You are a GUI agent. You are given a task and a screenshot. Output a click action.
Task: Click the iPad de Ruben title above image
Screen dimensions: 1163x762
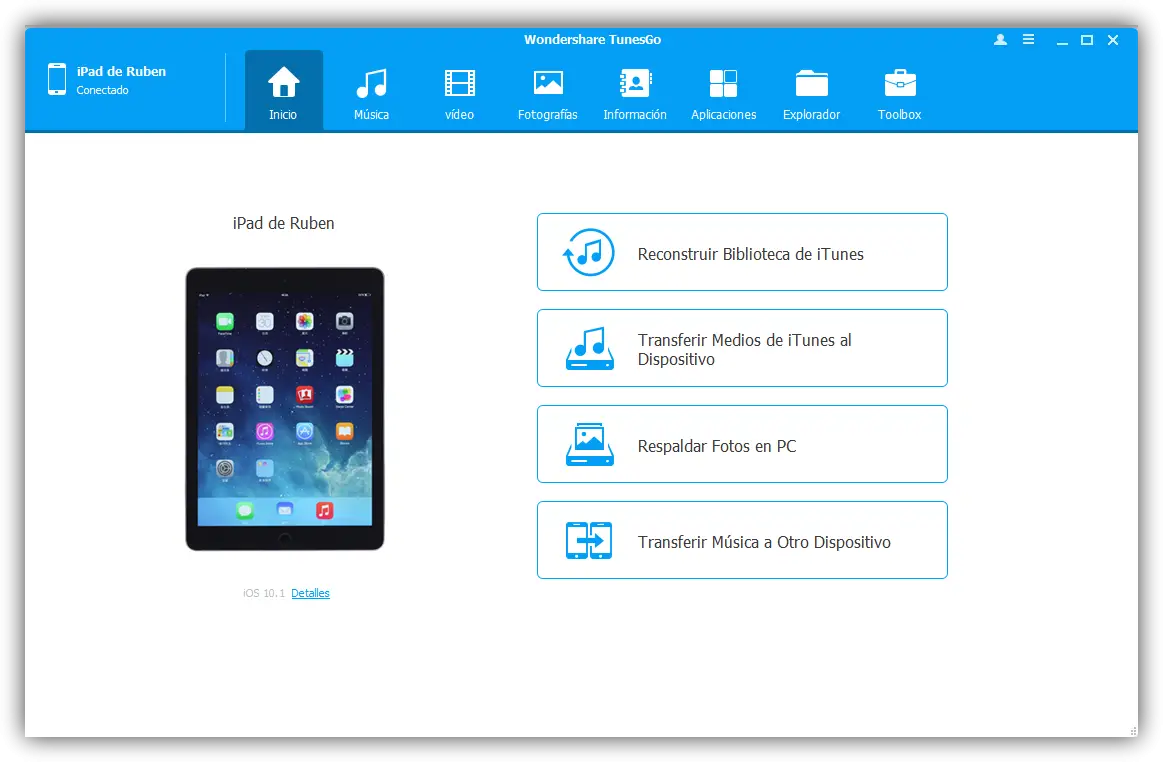pos(283,223)
